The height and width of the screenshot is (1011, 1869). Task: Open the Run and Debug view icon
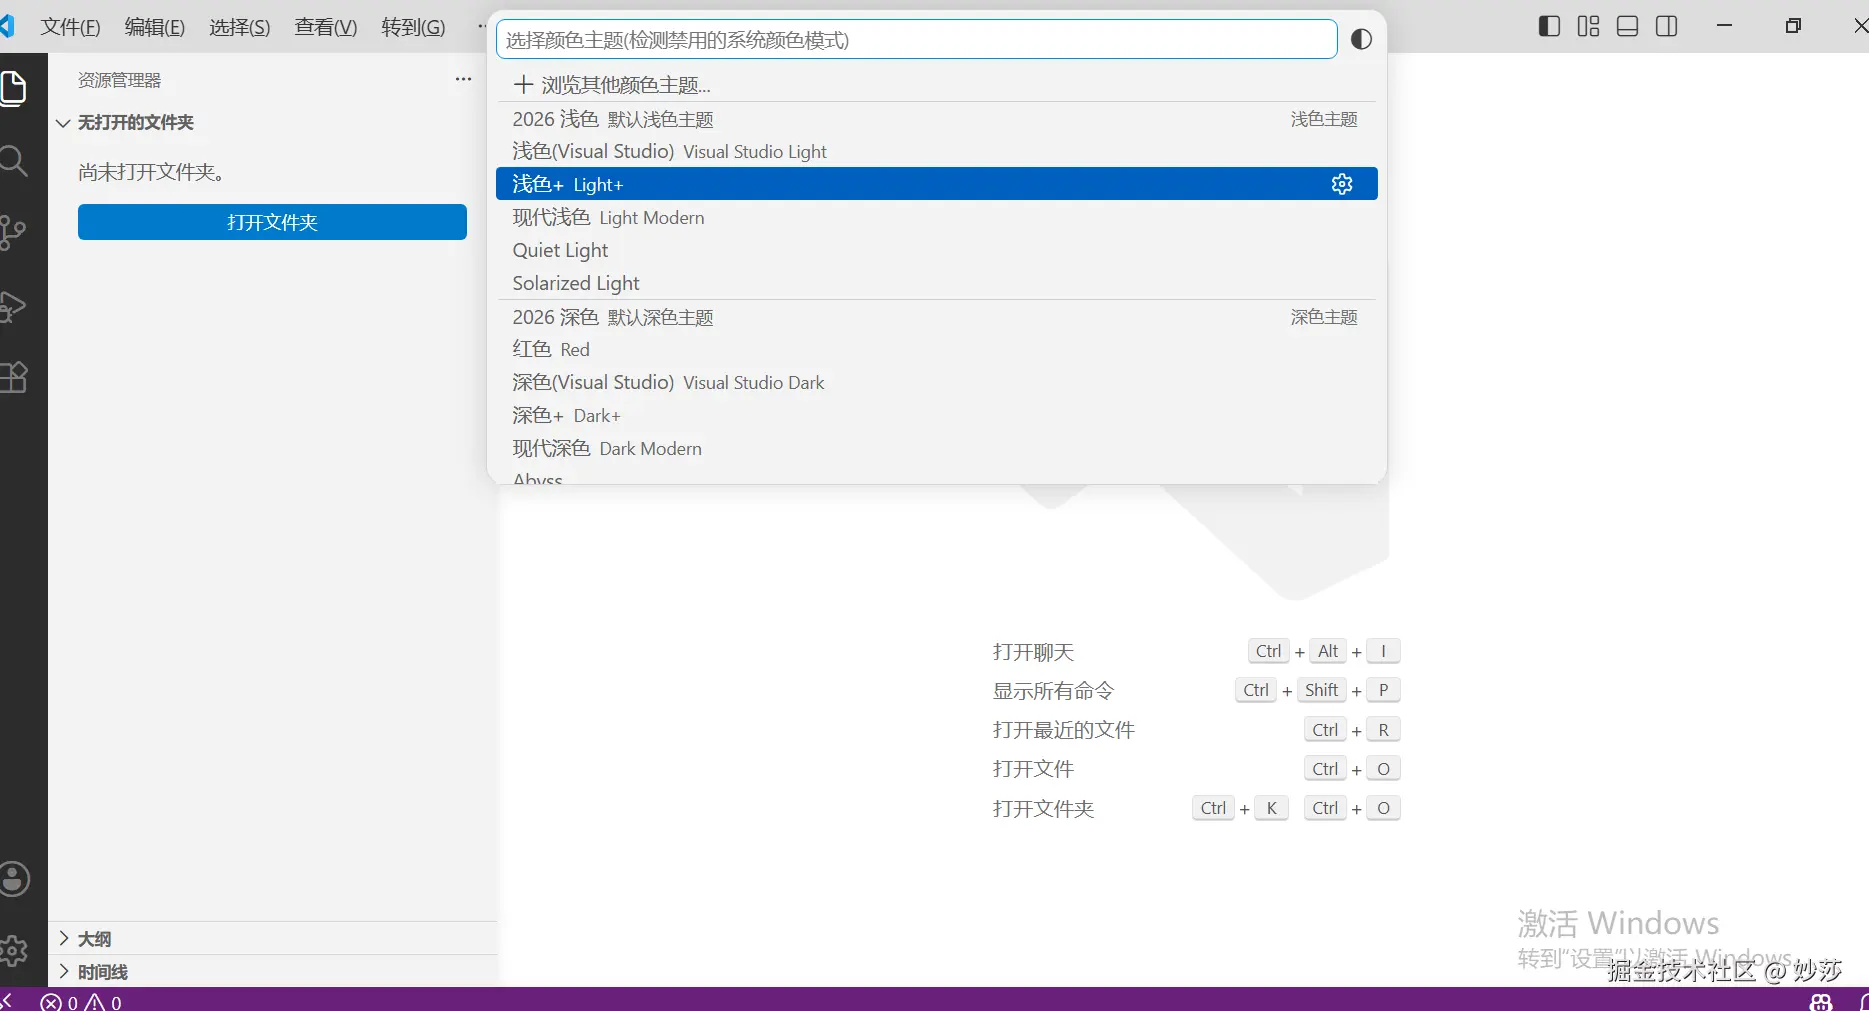coord(13,306)
